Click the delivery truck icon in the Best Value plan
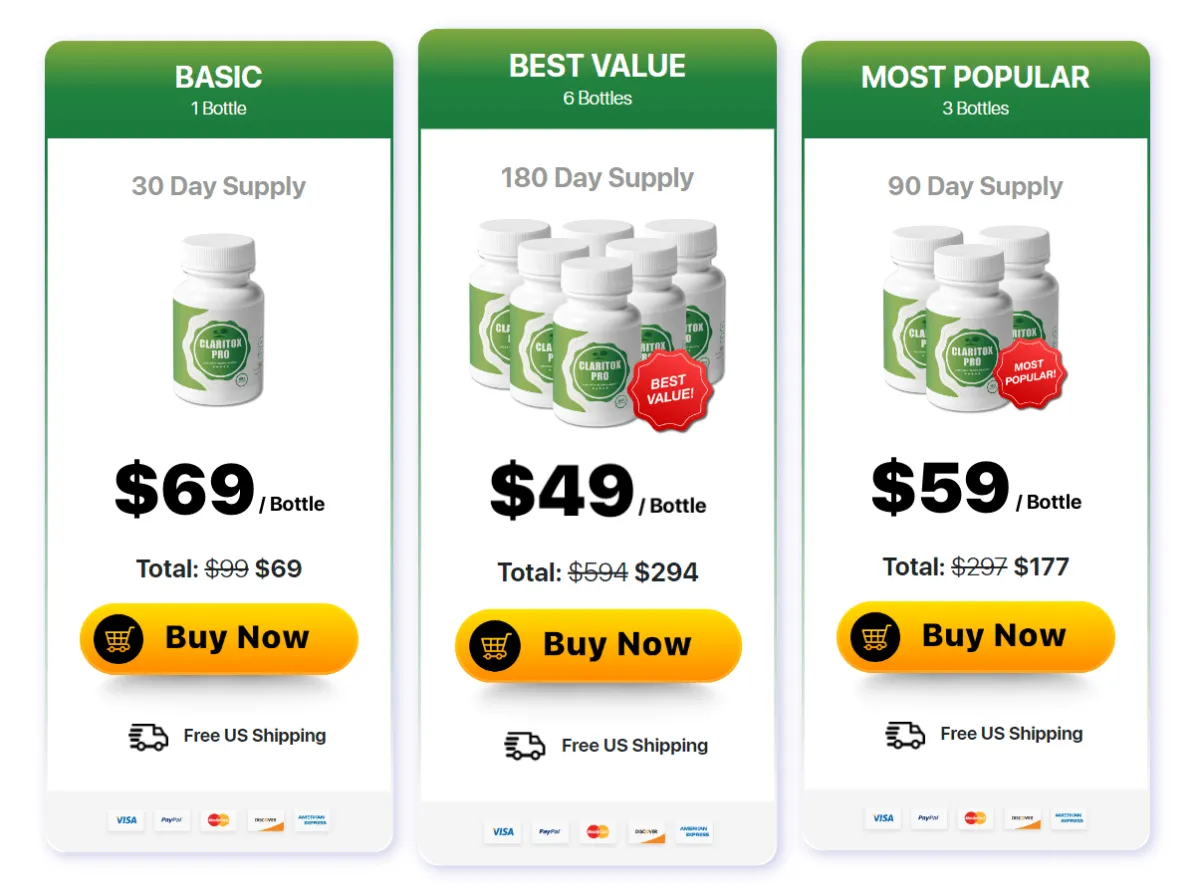The width and height of the screenshot is (1200, 893). pos(525,746)
